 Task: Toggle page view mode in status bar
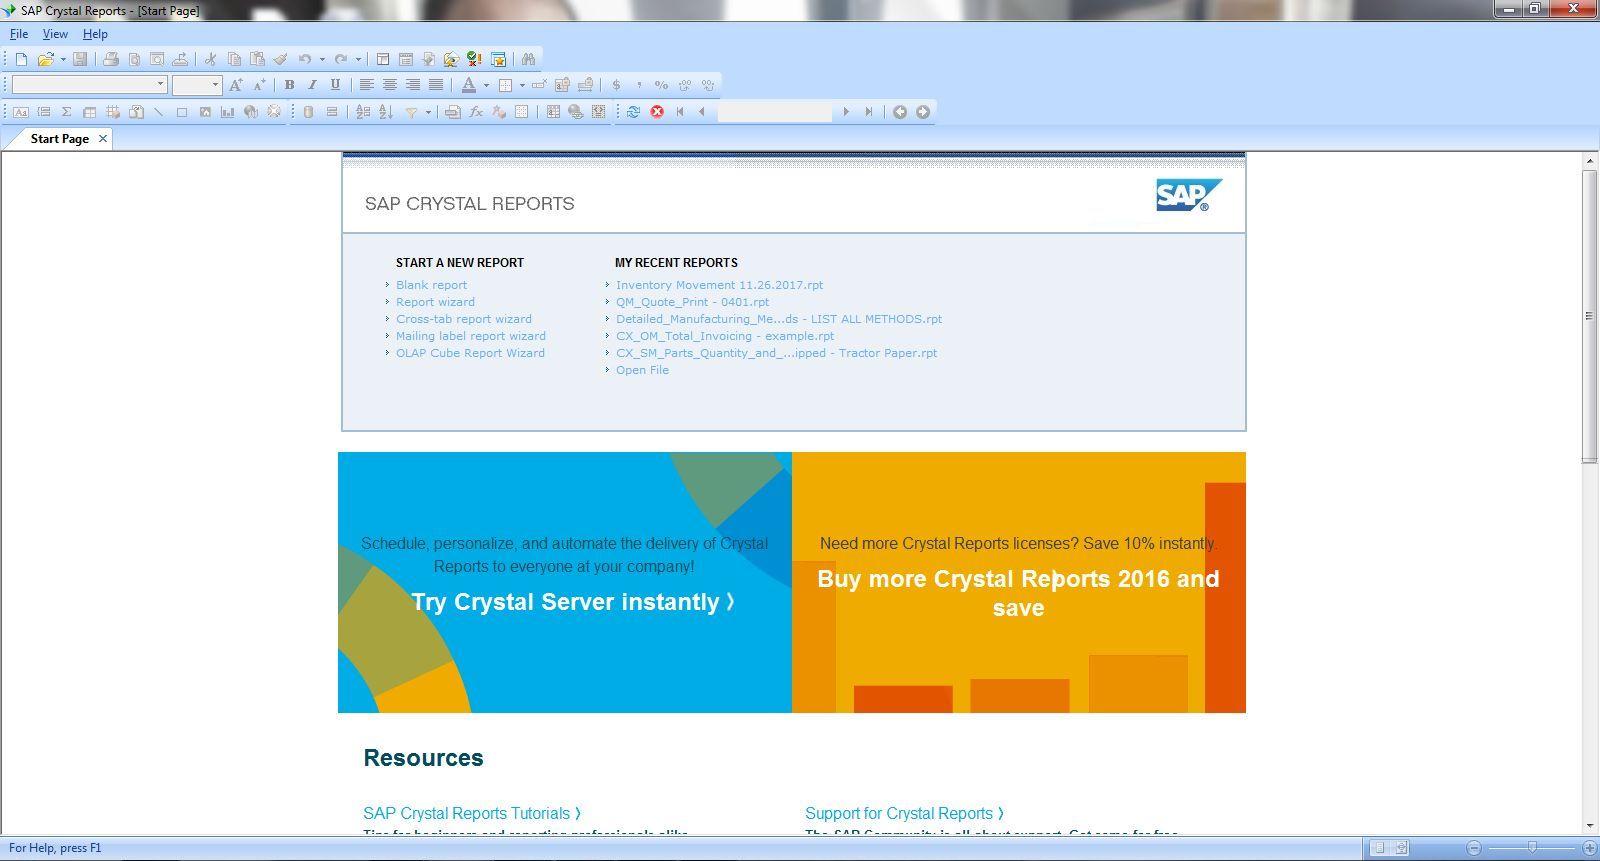pyautogui.click(x=1378, y=848)
